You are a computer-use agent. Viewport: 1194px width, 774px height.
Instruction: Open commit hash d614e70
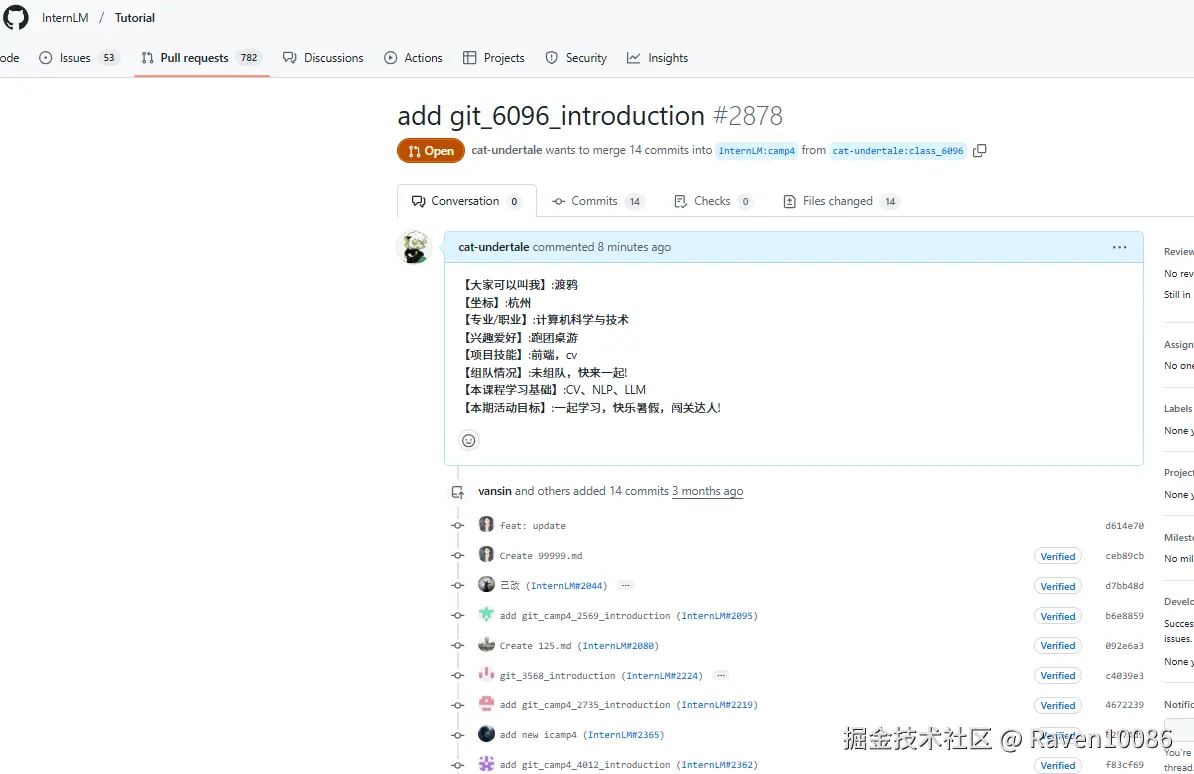(x=1124, y=526)
